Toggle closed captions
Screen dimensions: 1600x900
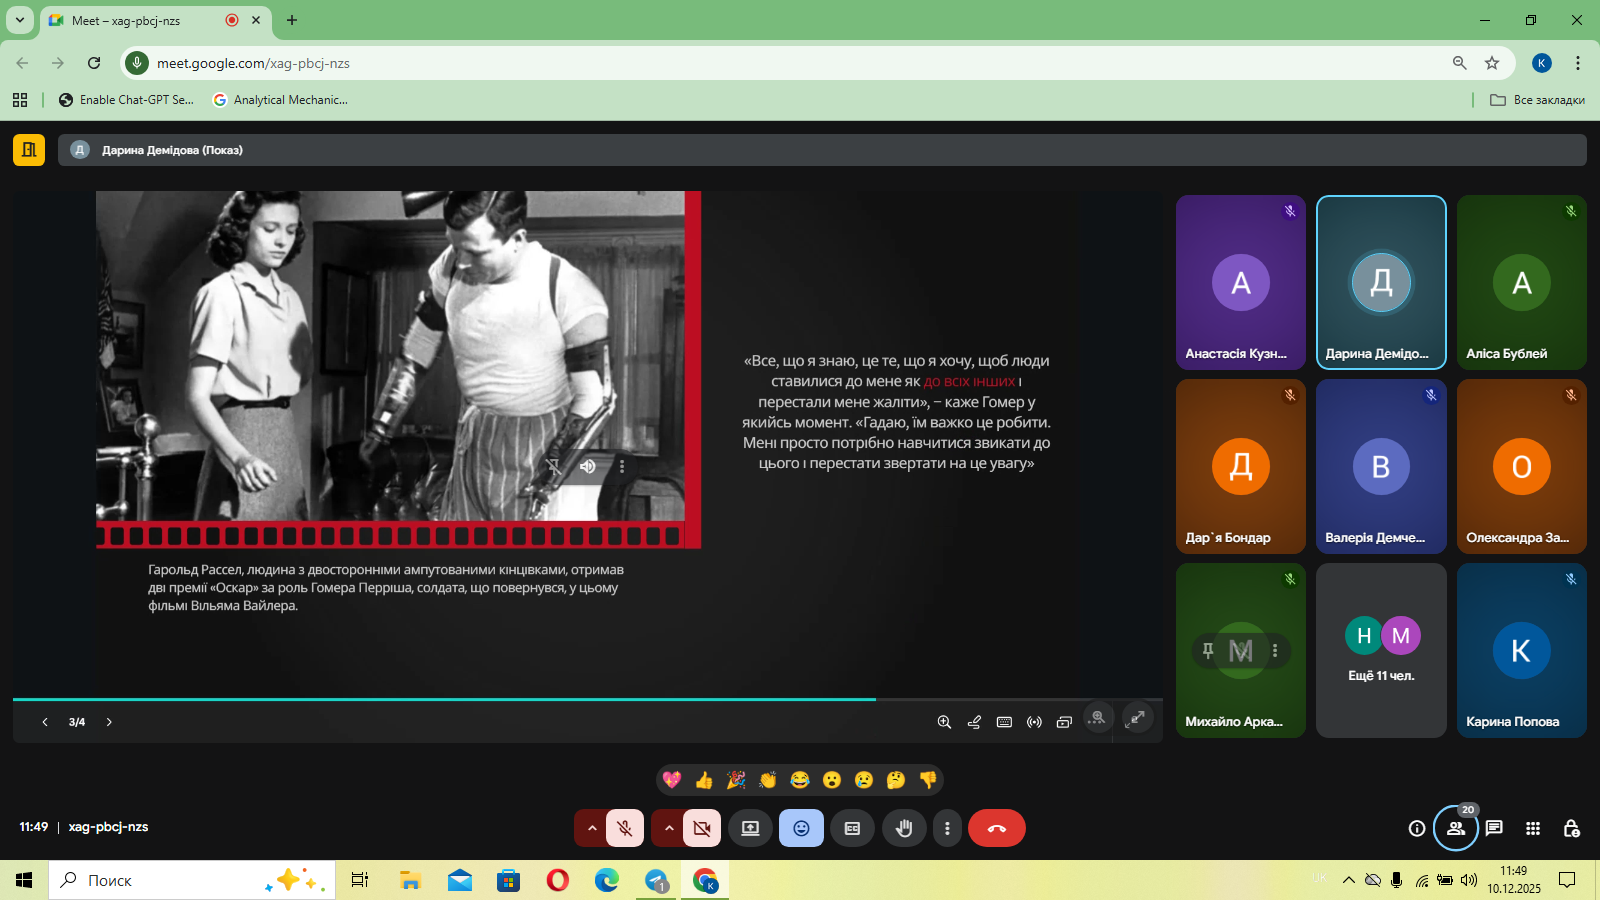point(852,828)
